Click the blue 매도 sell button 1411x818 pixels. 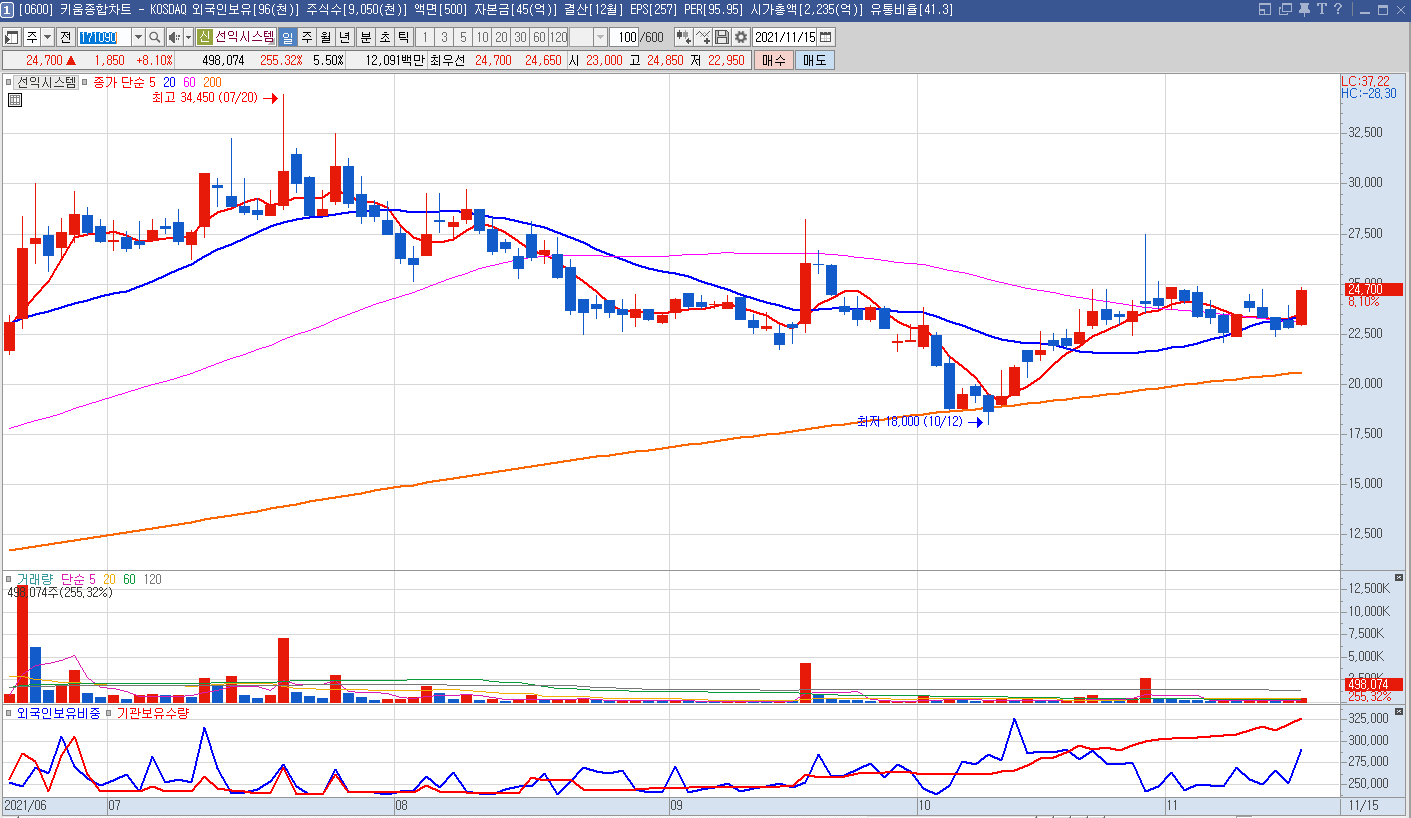click(815, 60)
